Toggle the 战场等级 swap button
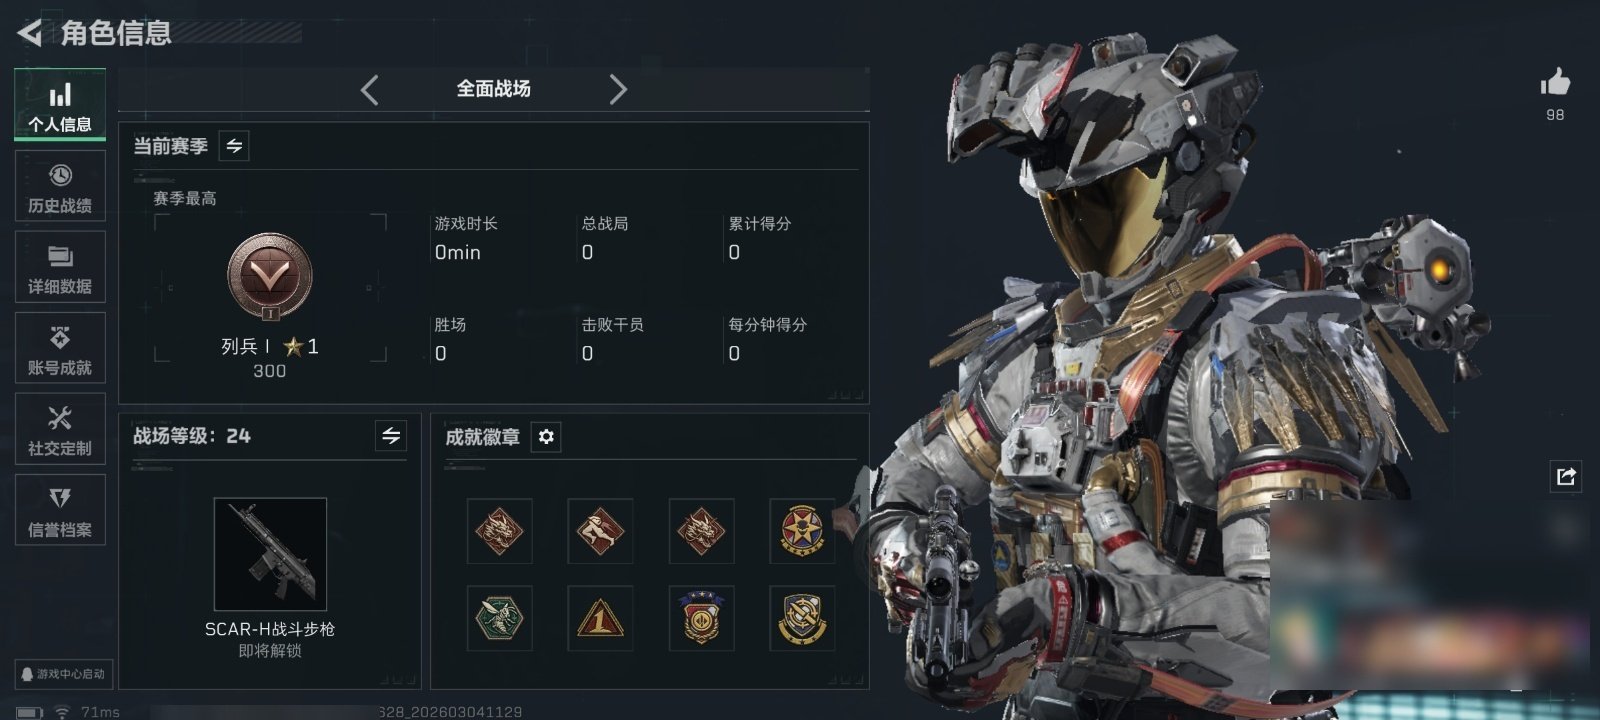 point(391,436)
